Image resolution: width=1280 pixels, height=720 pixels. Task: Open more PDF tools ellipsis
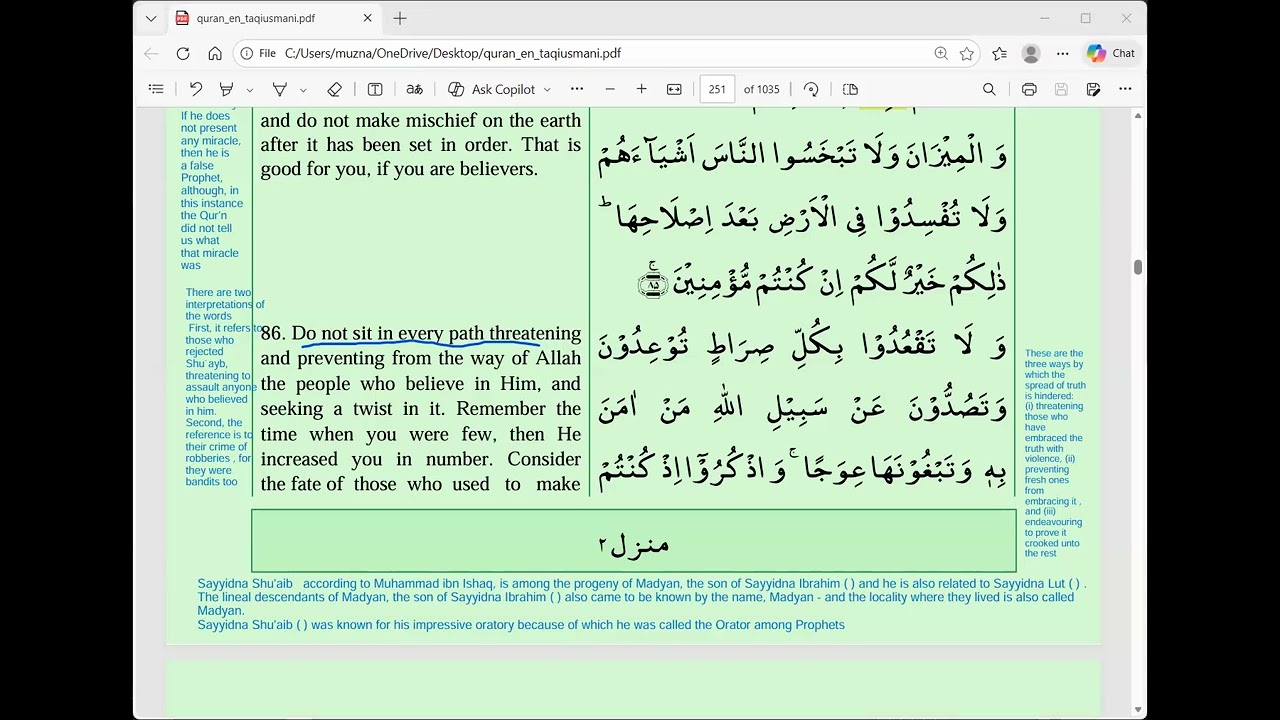tap(577, 89)
